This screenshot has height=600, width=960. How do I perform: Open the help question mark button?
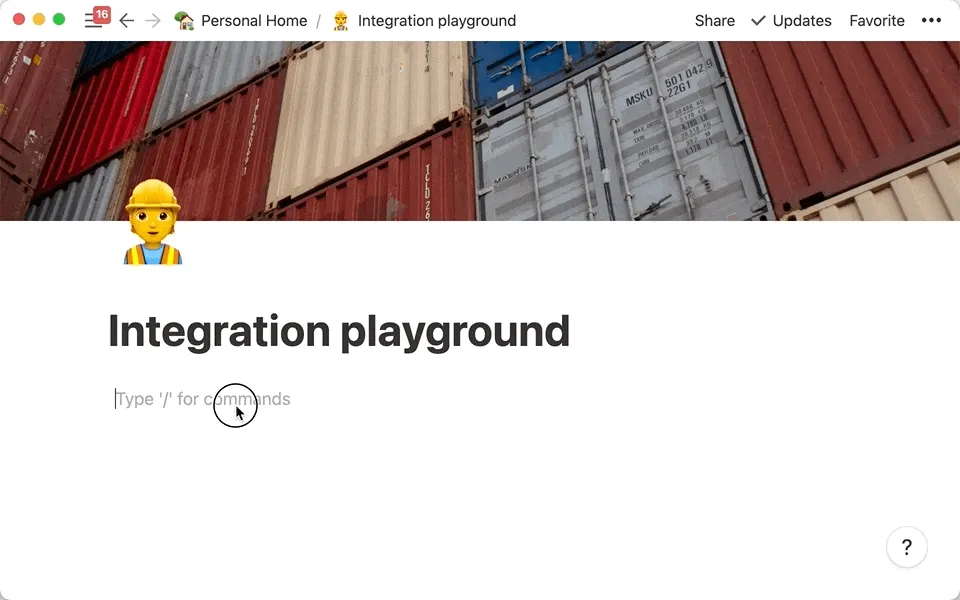906,547
